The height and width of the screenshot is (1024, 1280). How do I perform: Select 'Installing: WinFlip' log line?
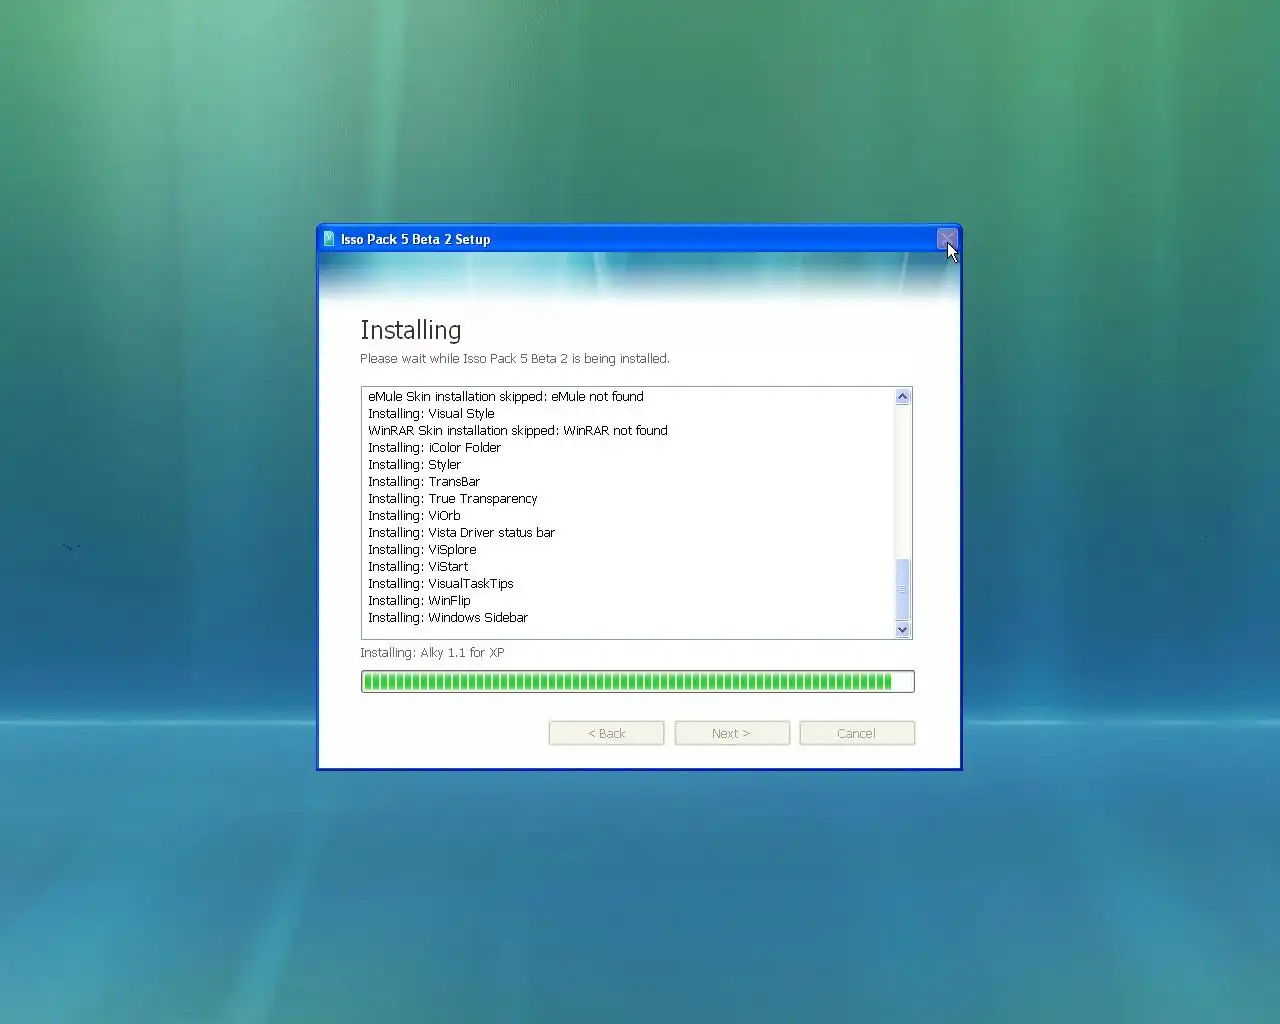(x=419, y=601)
